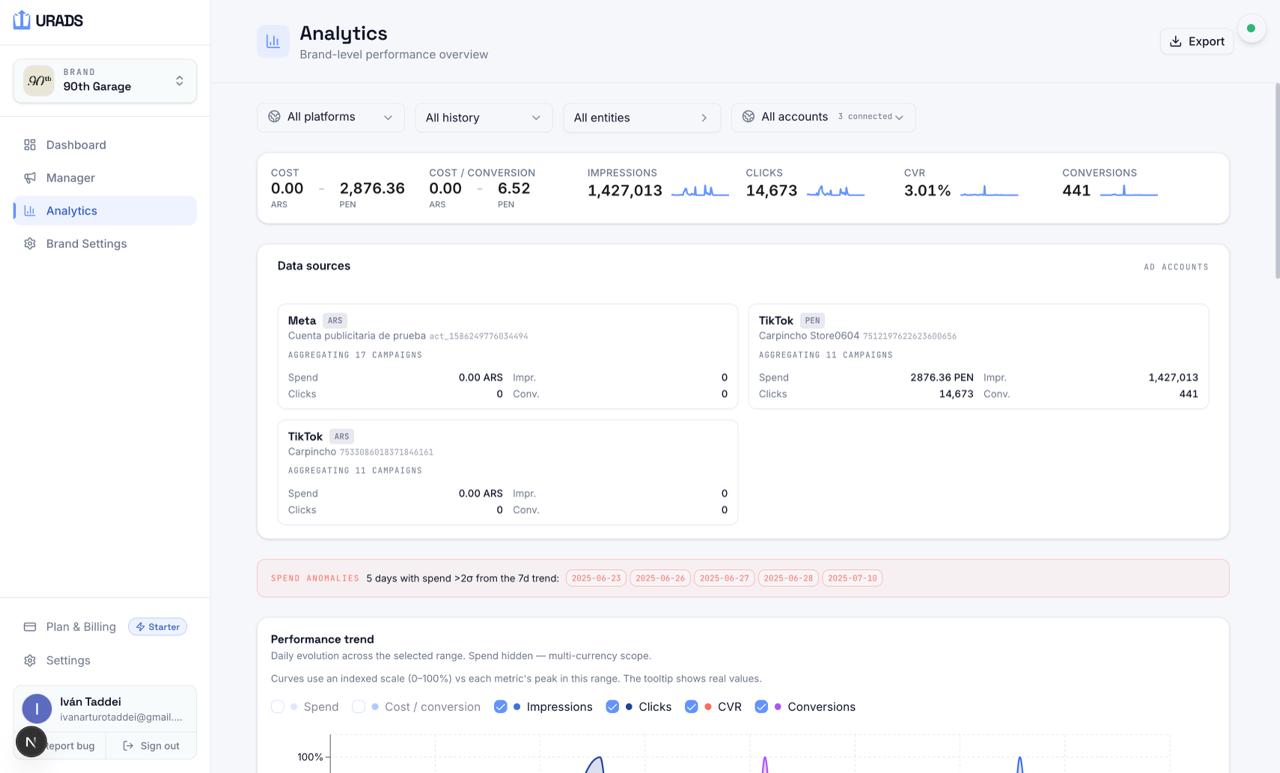Open Dashboard in the sidebar
1280x773 pixels.
[105, 145]
